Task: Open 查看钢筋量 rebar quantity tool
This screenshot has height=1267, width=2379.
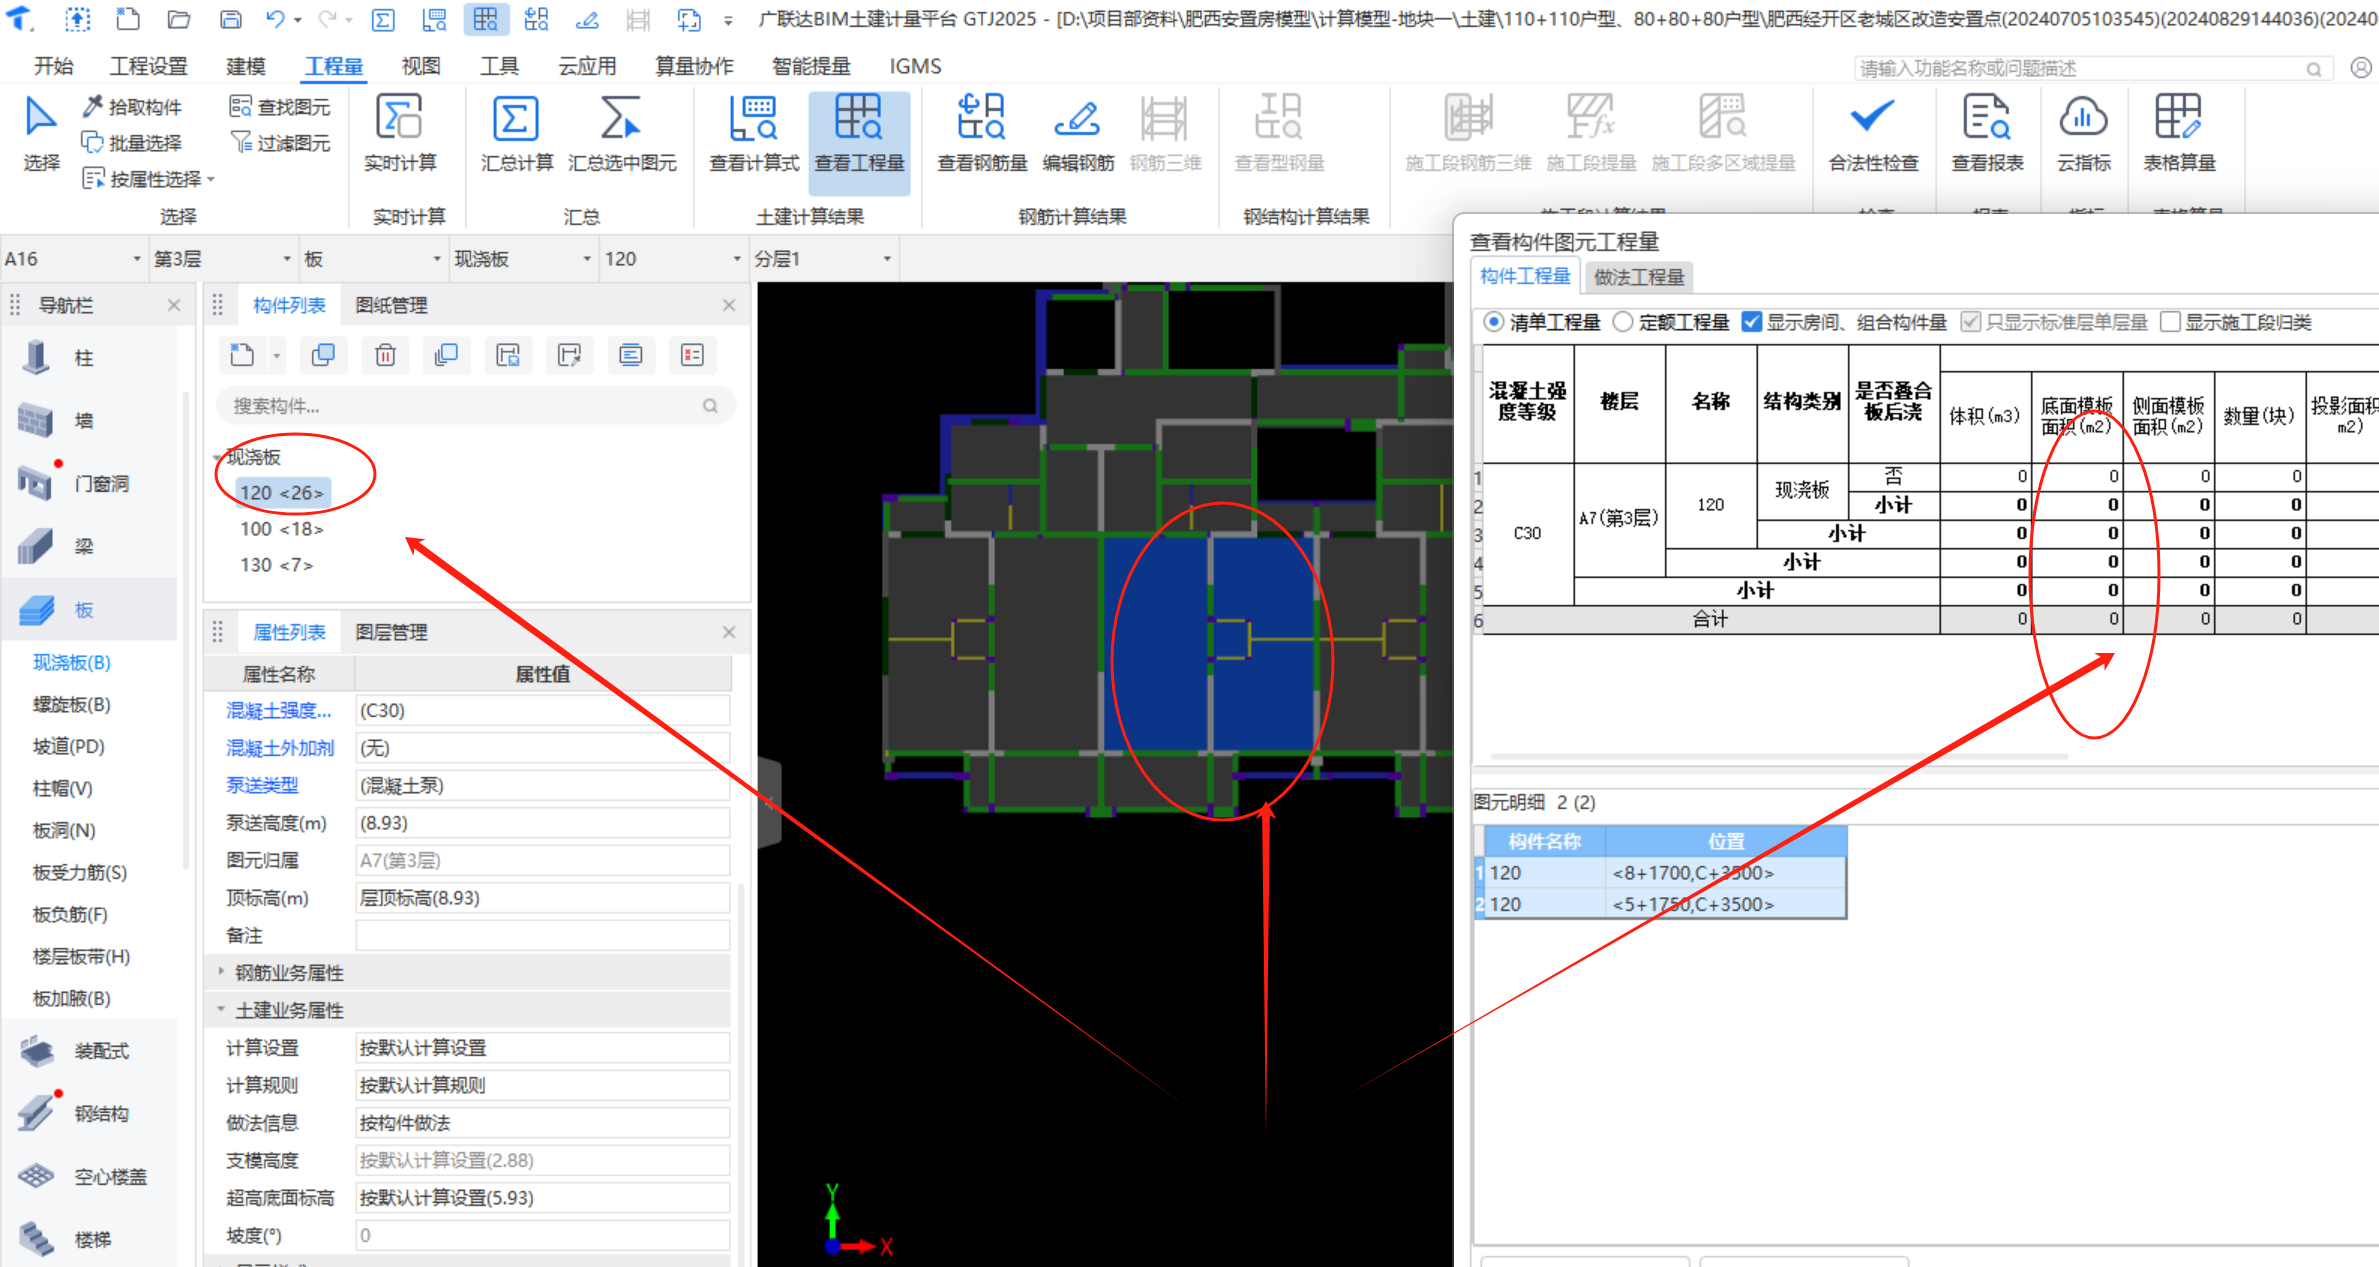Action: click(x=982, y=134)
